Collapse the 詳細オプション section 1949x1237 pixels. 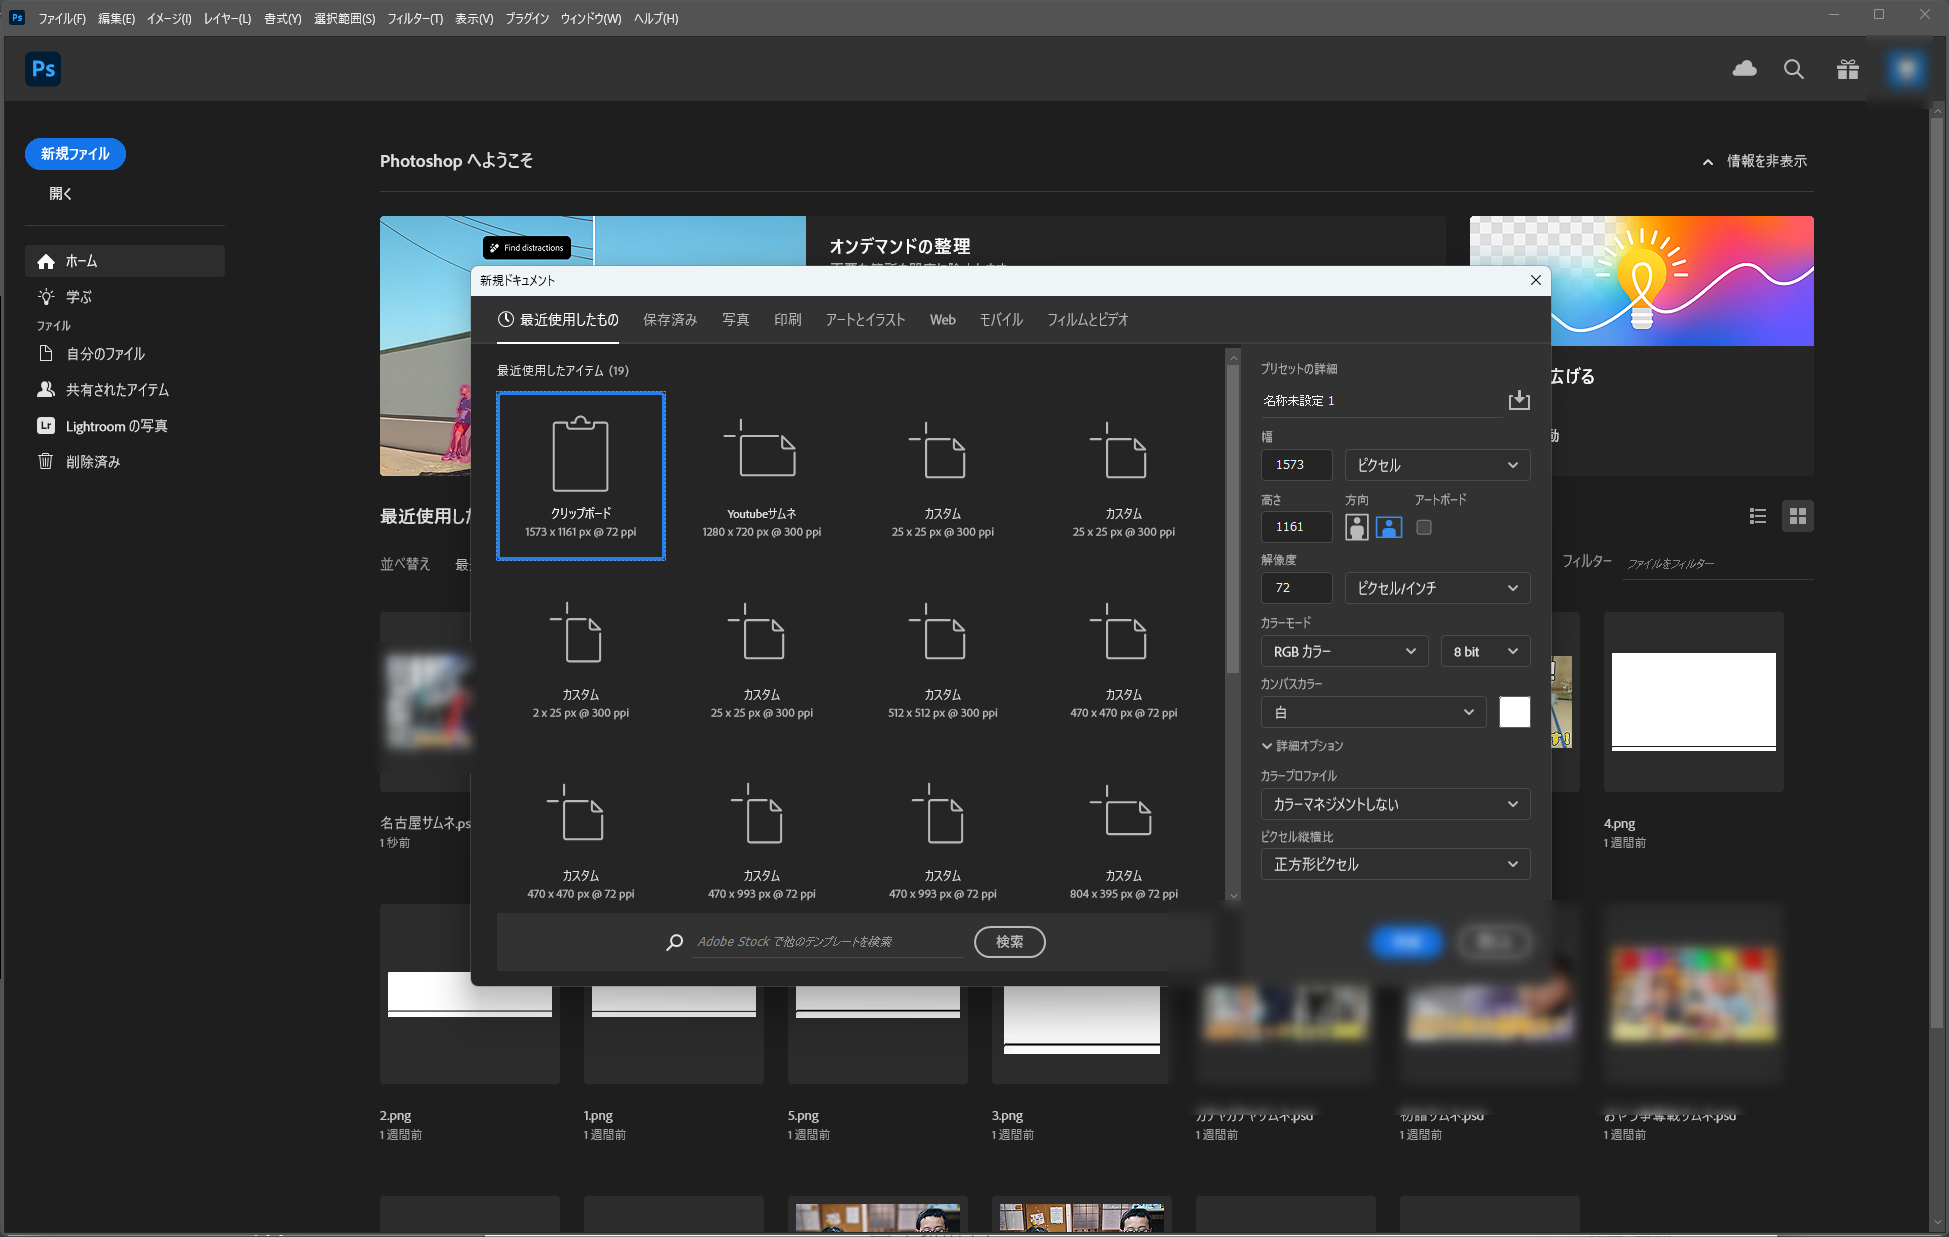coord(1302,746)
